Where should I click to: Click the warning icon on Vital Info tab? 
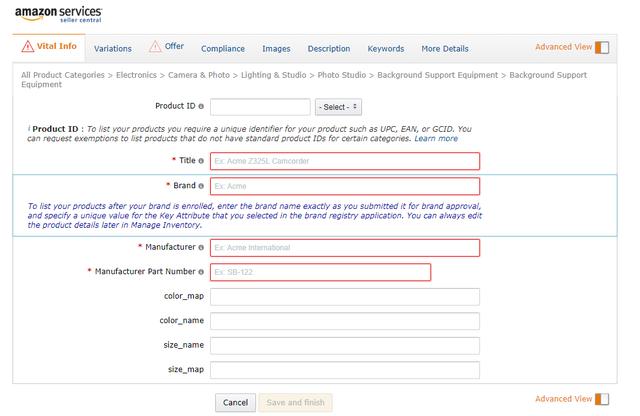click(x=27, y=46)
